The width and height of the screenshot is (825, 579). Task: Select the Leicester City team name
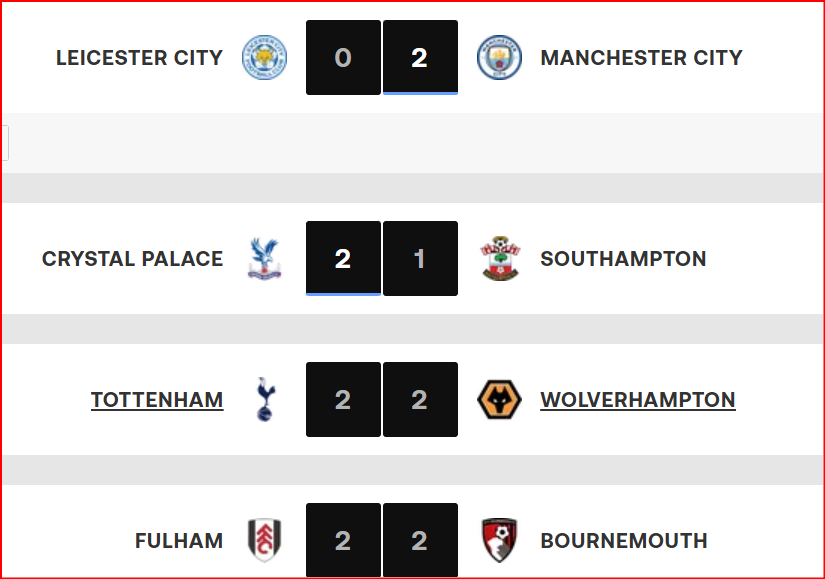click(x=139, y=58)
